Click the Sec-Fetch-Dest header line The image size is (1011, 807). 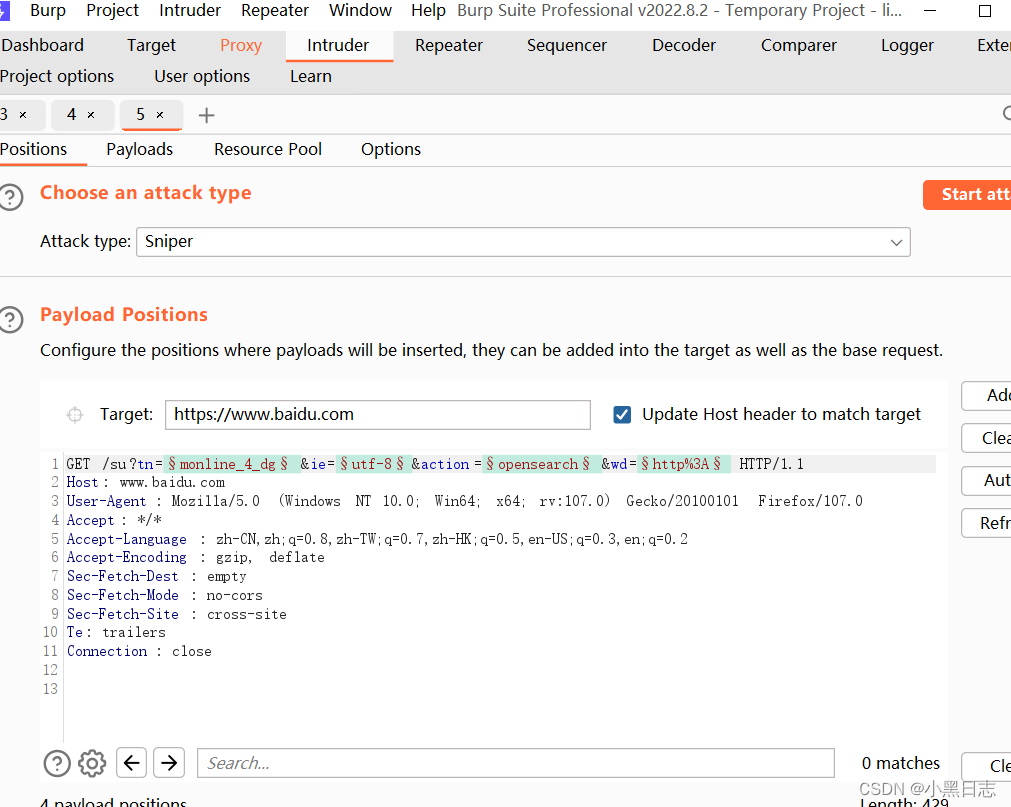pos(157,576)
